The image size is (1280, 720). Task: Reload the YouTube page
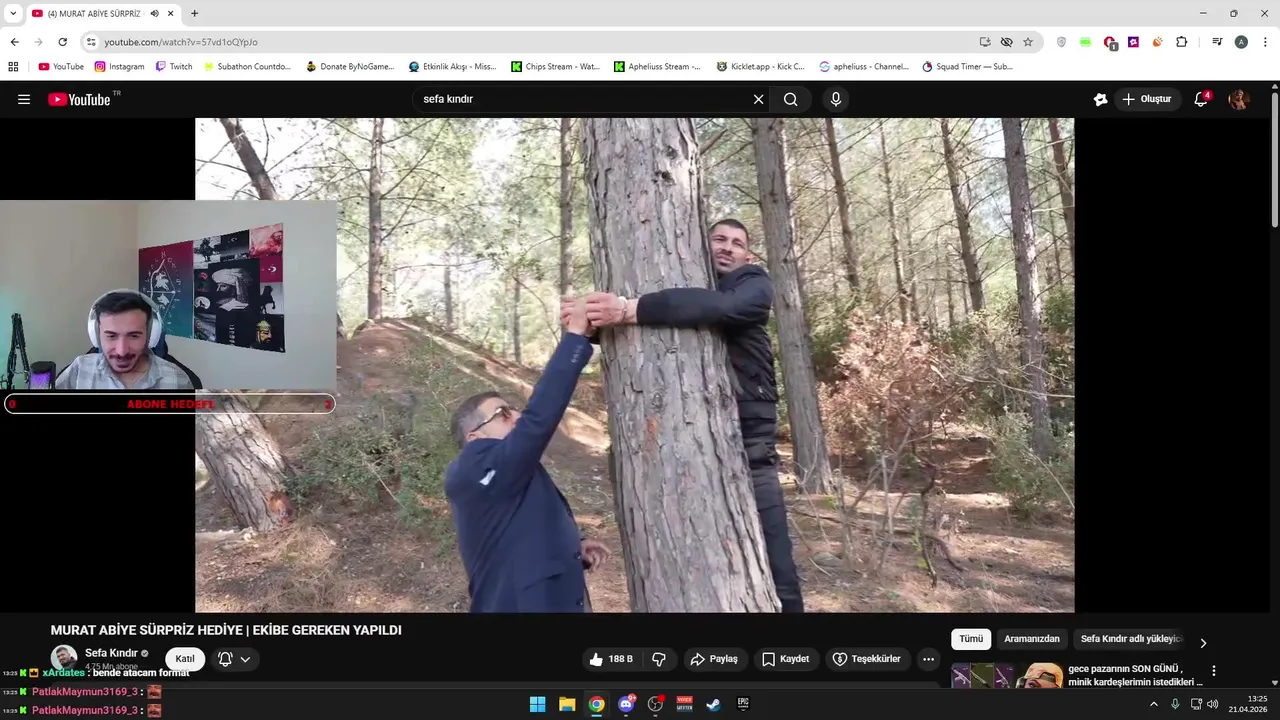[x=62, y=42]
